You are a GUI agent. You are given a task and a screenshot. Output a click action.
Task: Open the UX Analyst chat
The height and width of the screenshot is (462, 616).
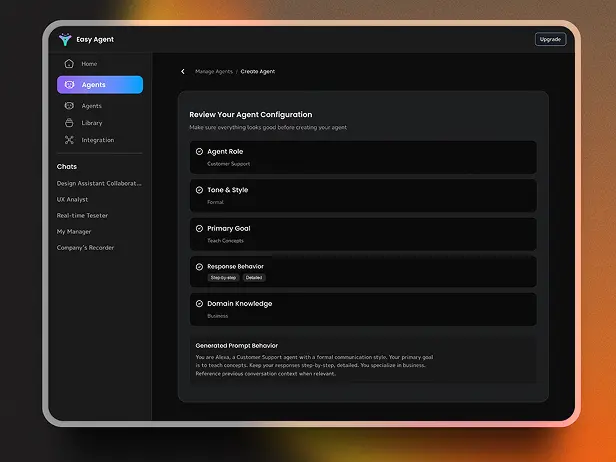73,200
